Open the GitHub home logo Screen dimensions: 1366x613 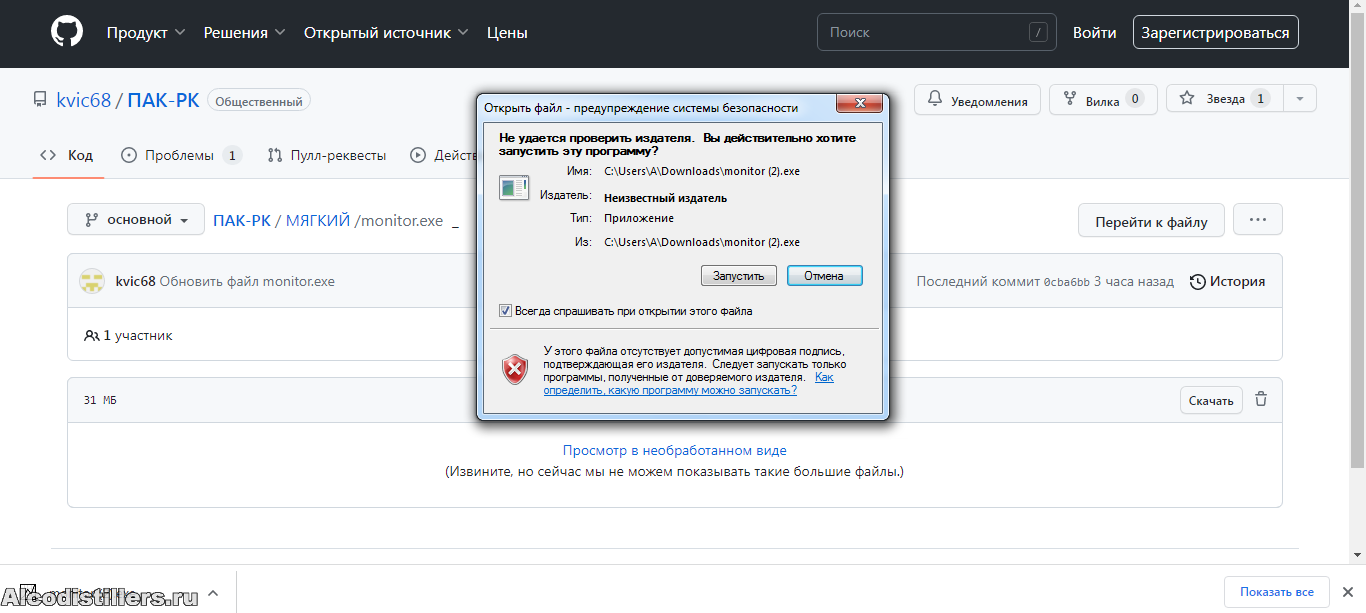(x=67, y=32)
